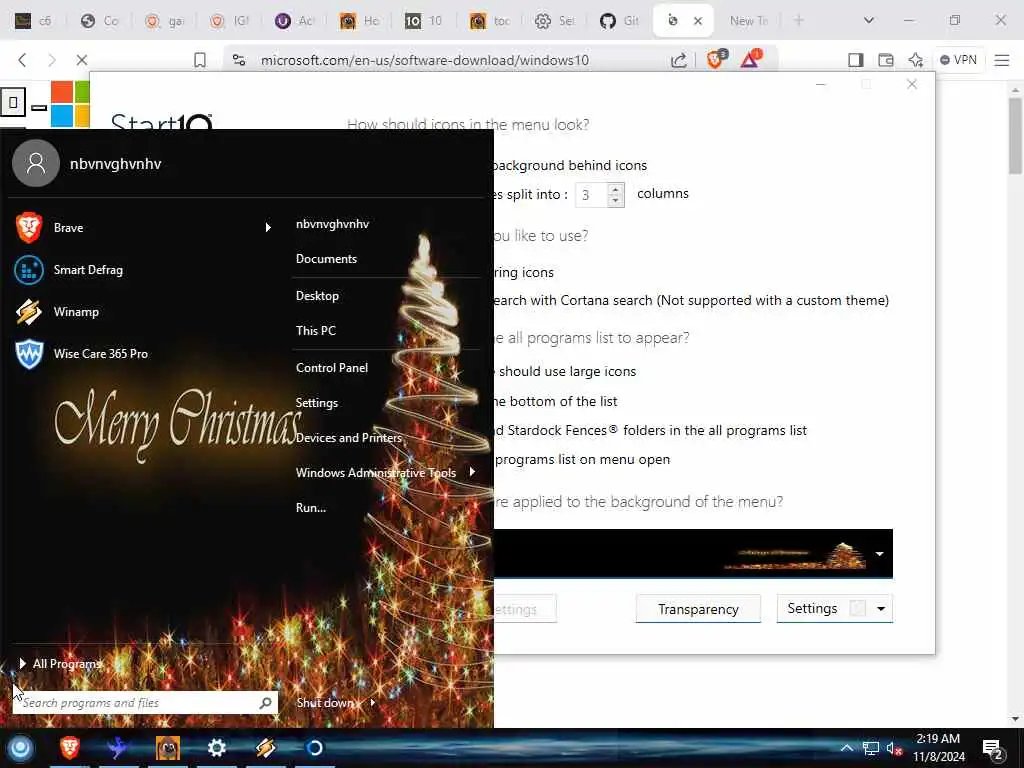
Task: Open nbvnvghvnhv user folder link
Action: pyautogui.click(x=332, y=224)
